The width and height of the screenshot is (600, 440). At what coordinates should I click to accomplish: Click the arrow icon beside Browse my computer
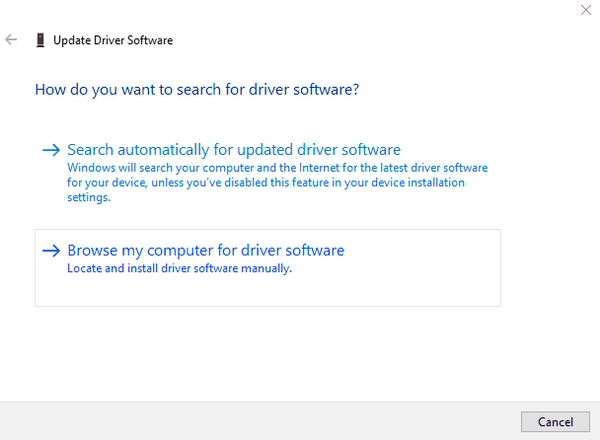click(x=51, y=251)
